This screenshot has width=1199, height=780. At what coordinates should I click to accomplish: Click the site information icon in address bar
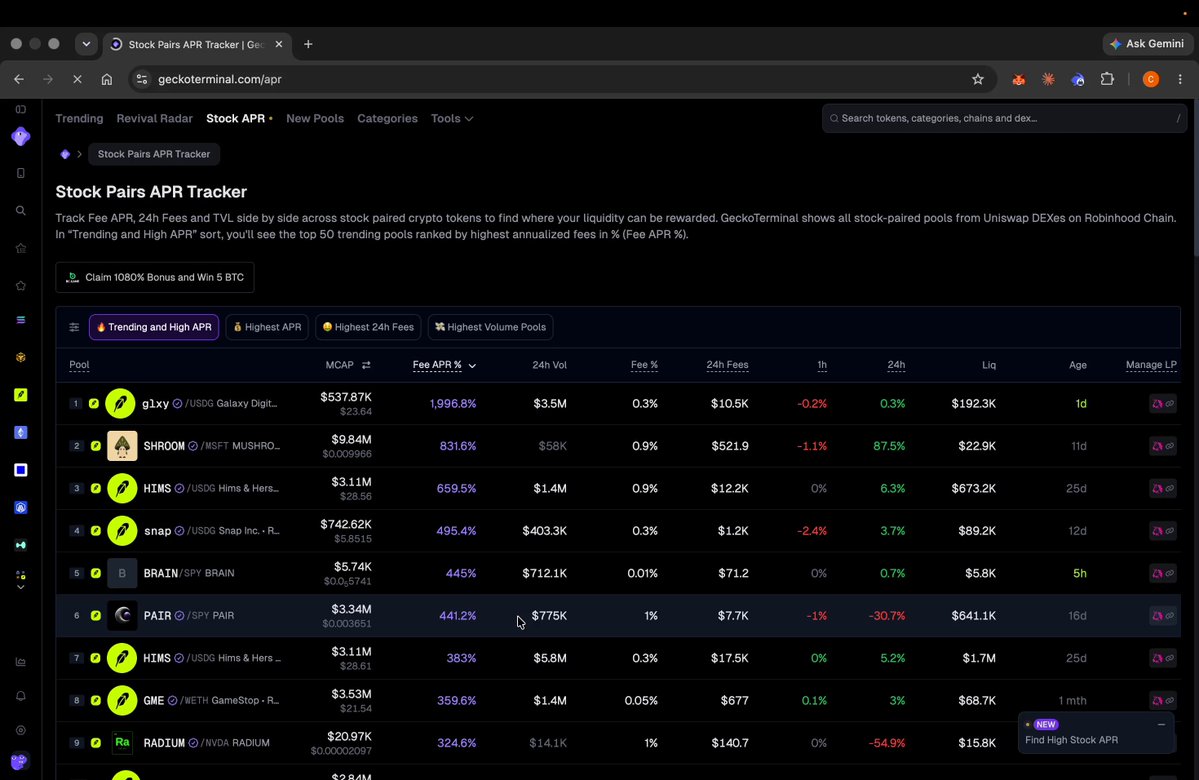pyautogui.click(x=141, y=80)
